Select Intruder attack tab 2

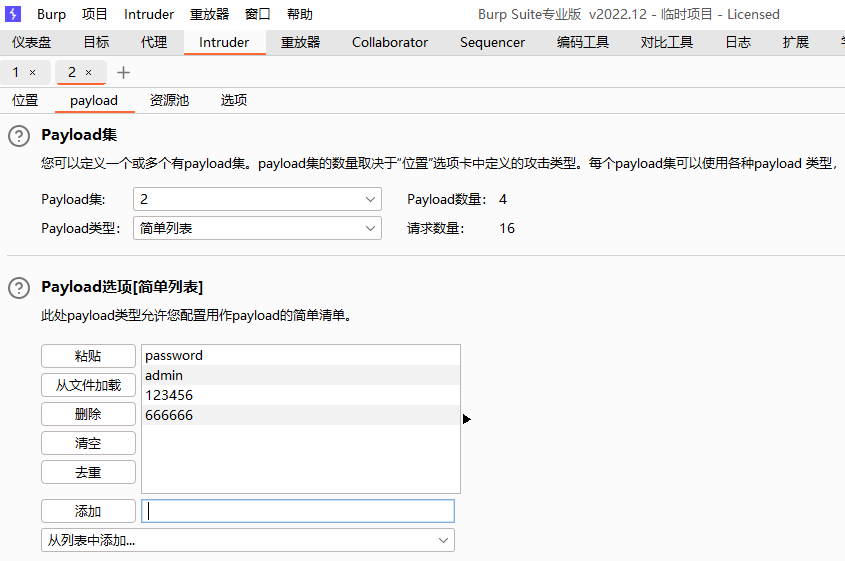click(72, 72)
